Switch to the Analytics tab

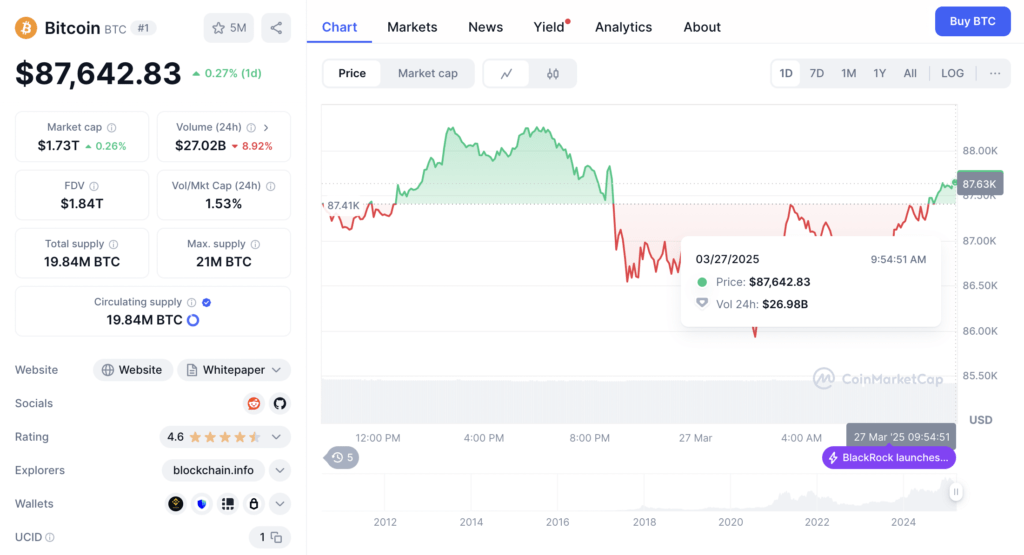[623, 27]
